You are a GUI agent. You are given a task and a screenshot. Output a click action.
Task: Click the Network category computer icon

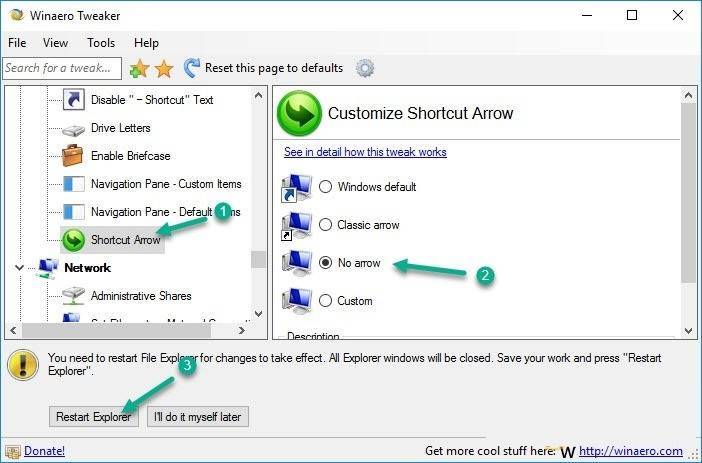47,268
